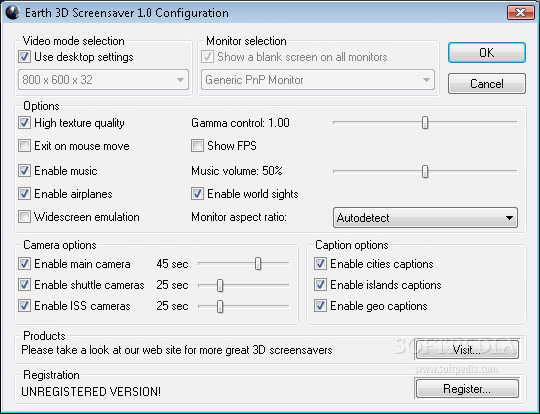
Task: Click the Register... button
Action: coord(467,389)
